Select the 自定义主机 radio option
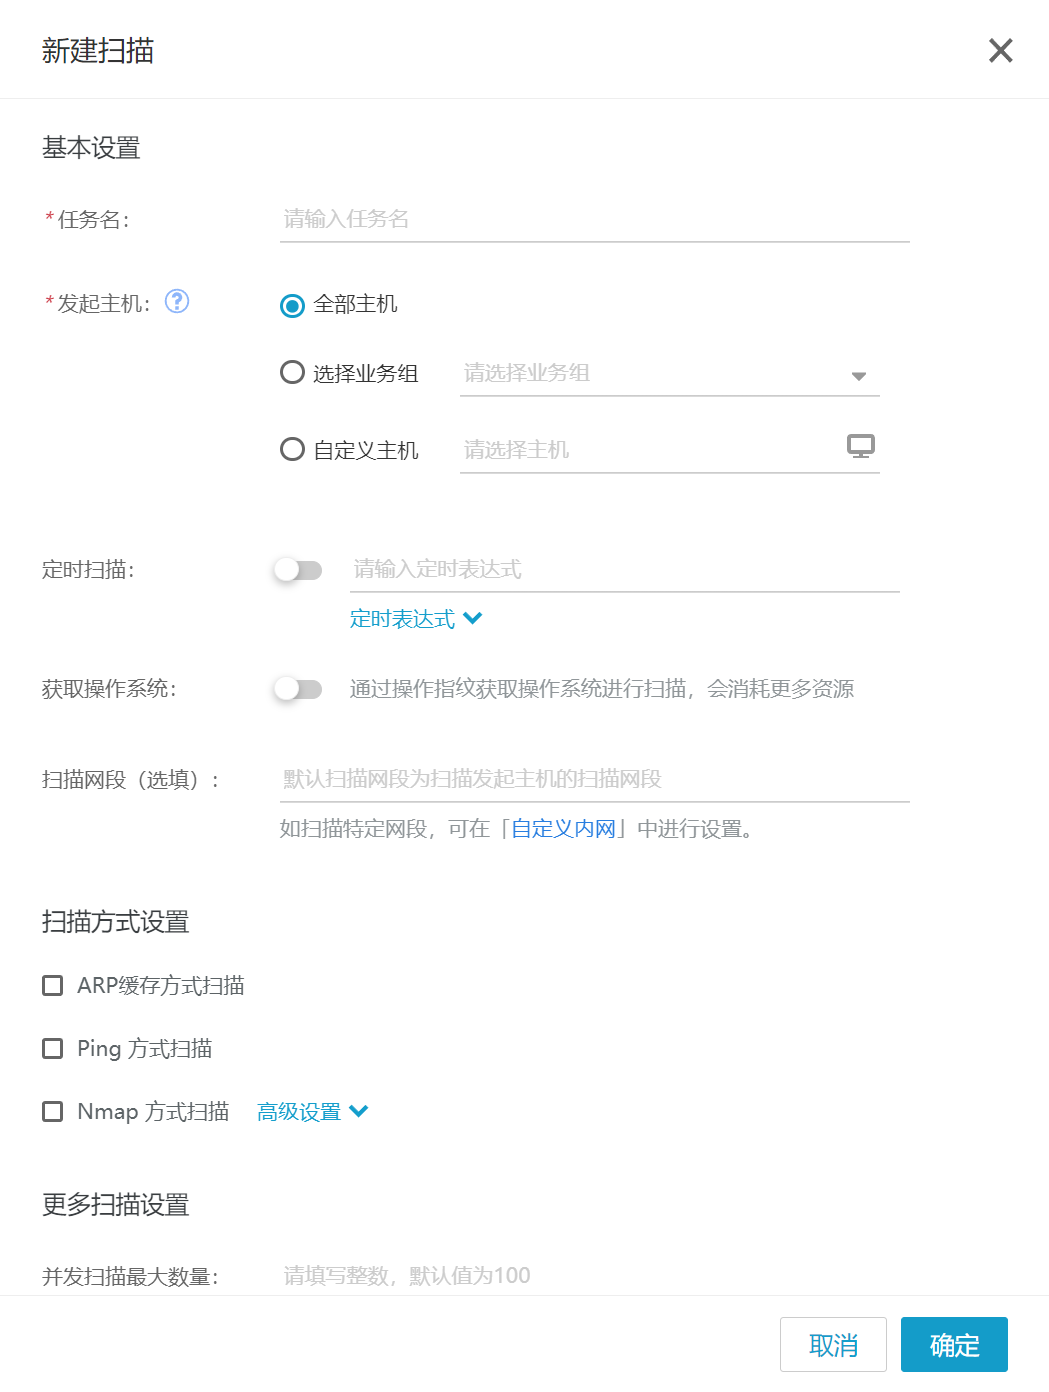Image resolution: width=1049 pixels, height=1392 pixels. [x=292, y=449]
